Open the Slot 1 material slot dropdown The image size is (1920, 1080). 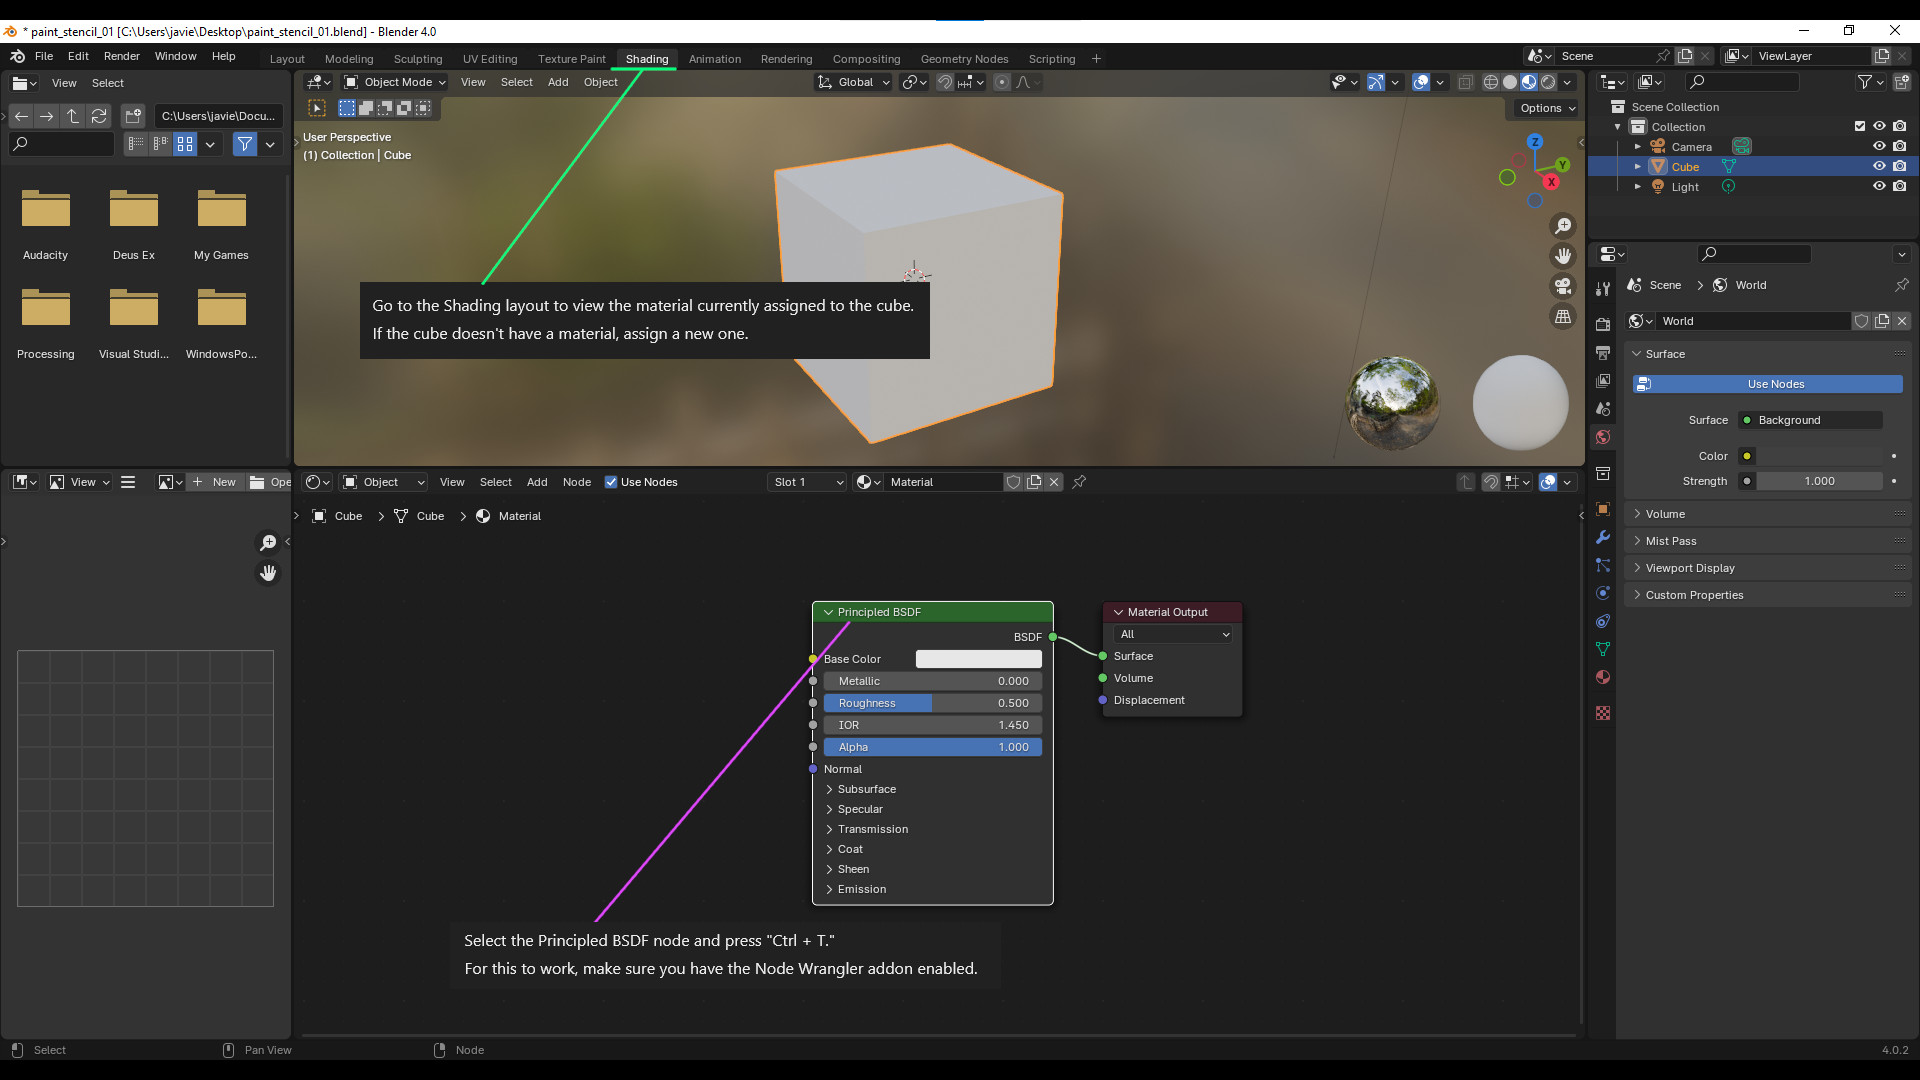pos(807,482)
